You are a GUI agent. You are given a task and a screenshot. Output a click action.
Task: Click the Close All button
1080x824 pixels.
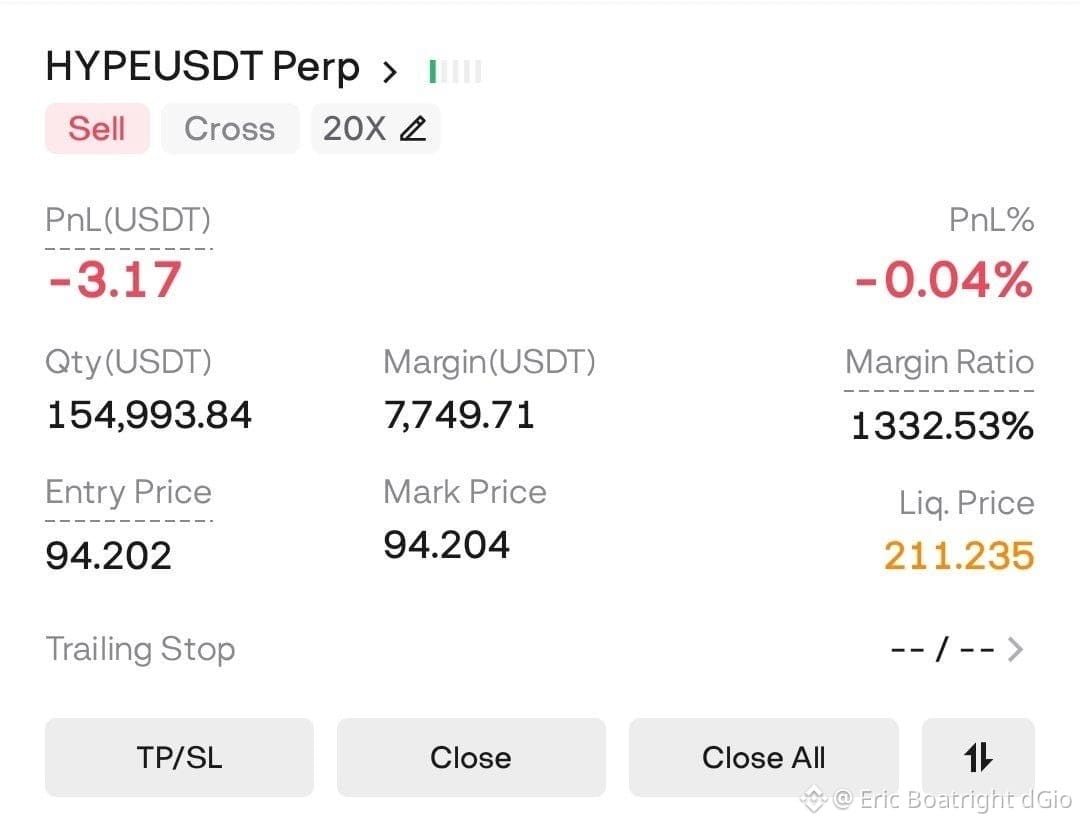coord(763,757)
